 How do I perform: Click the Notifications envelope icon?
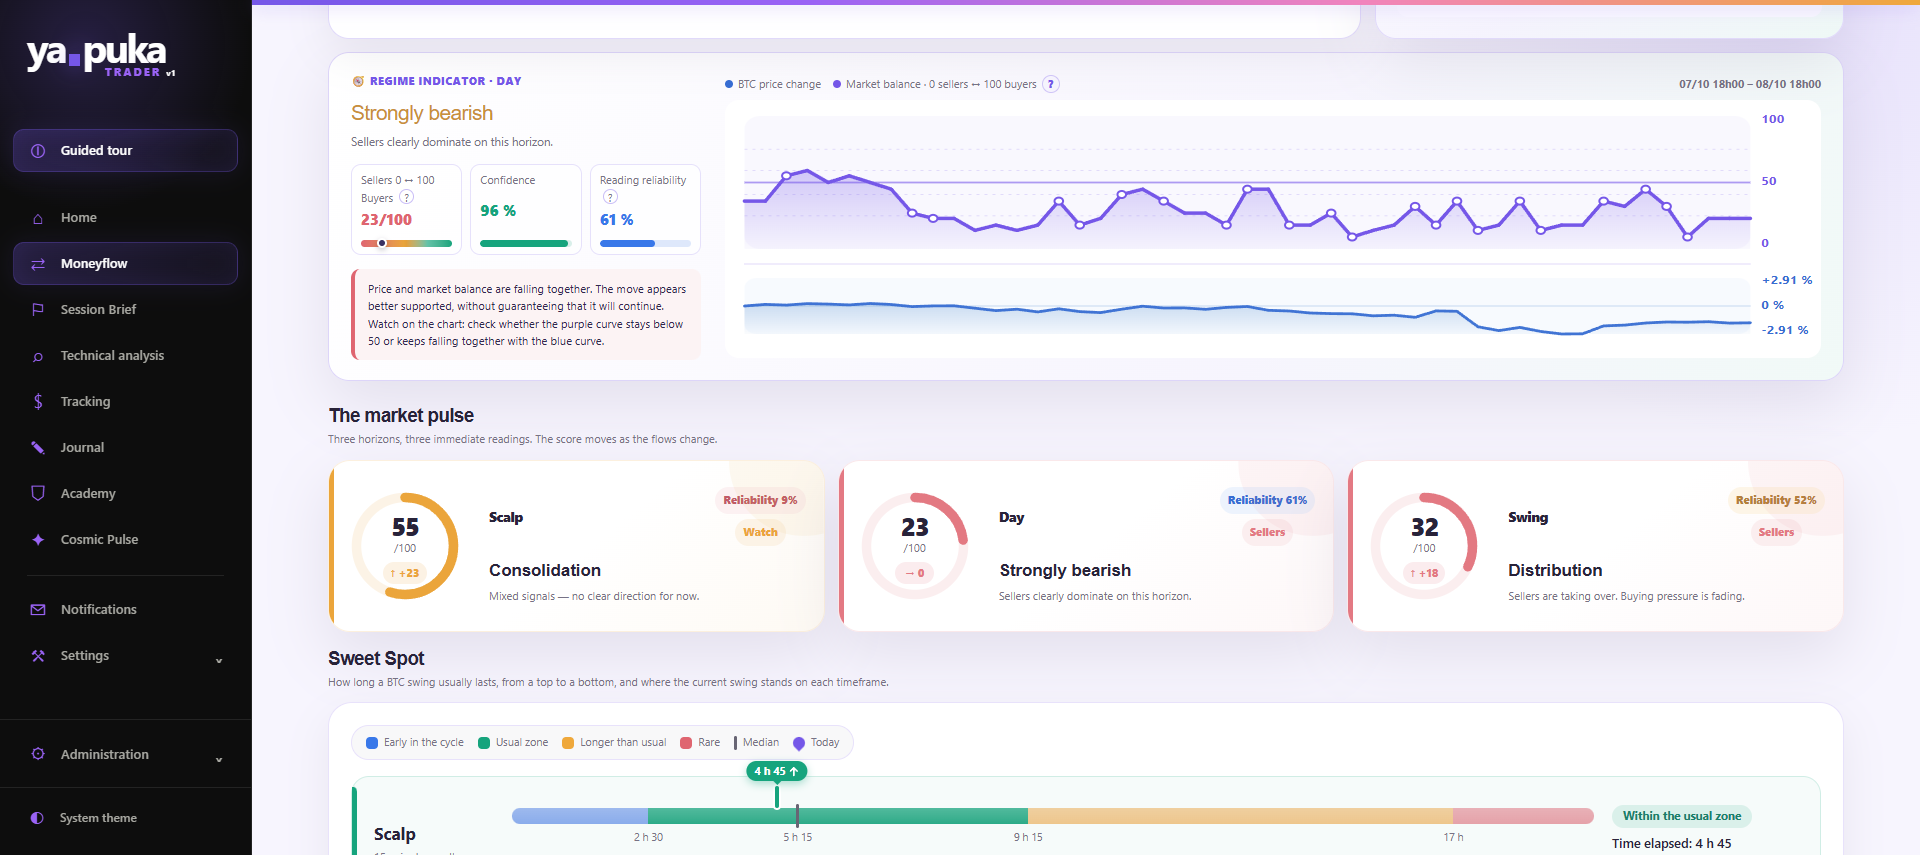point(38,610)
